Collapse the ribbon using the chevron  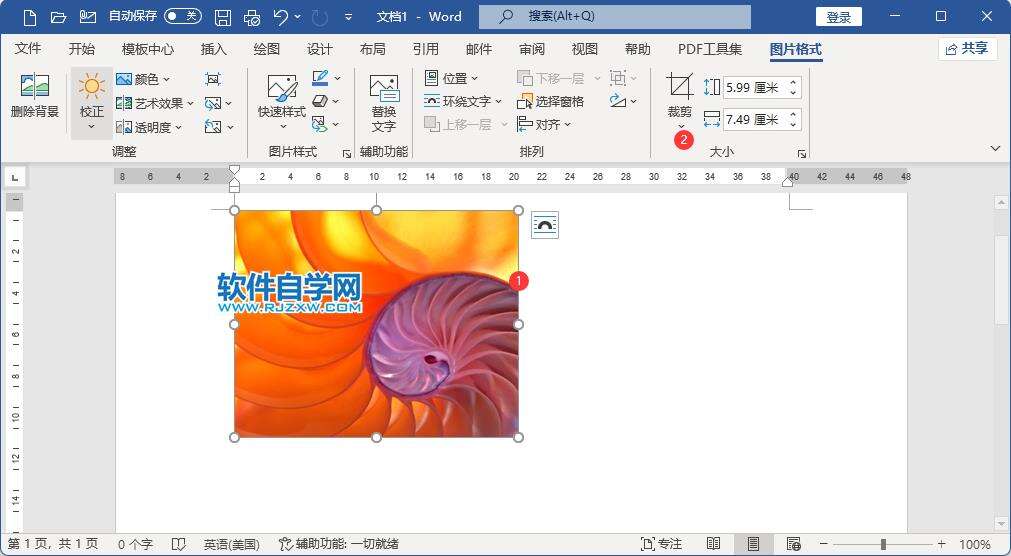(995, 148)
